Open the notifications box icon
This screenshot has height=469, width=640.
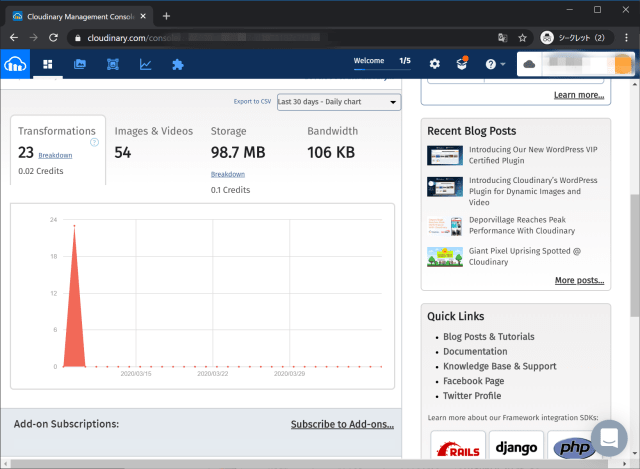[x=462, y=63]
